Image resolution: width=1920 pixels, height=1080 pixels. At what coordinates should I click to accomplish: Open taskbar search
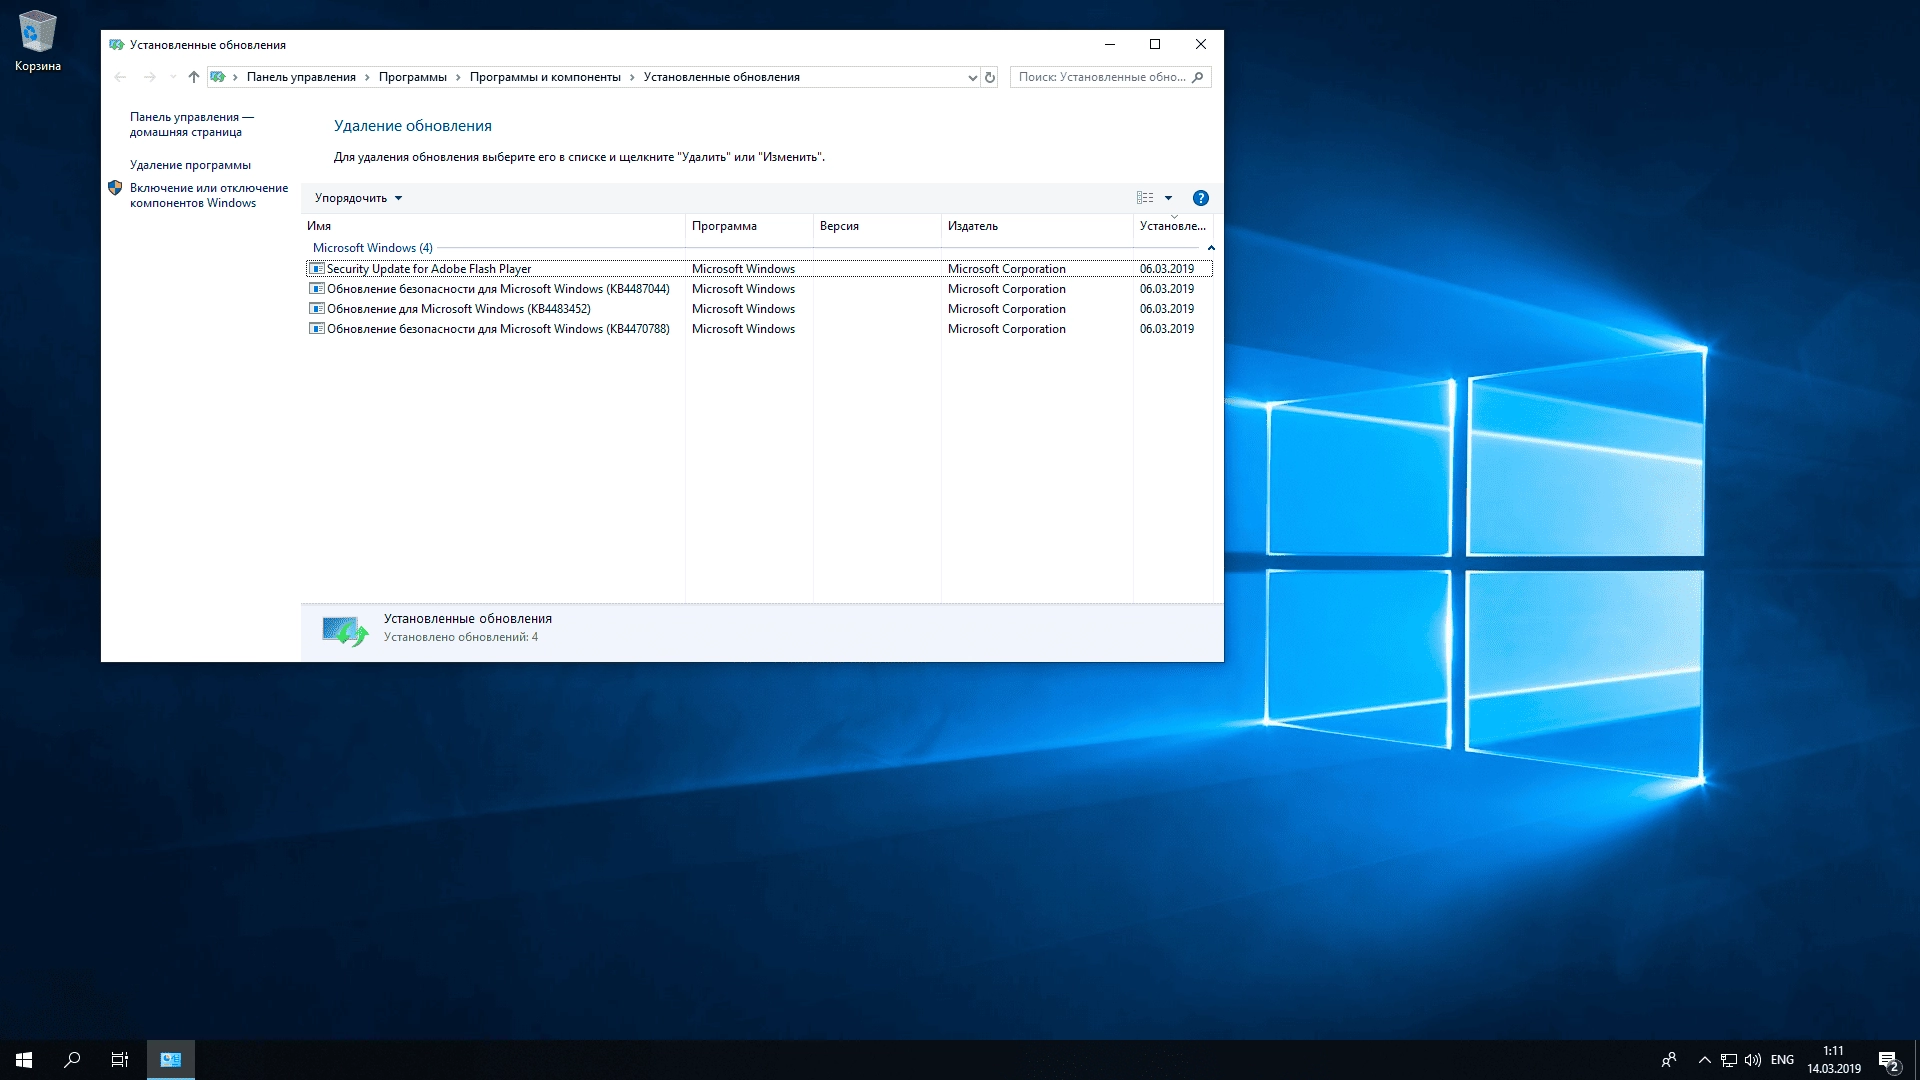coord(72,1060)
